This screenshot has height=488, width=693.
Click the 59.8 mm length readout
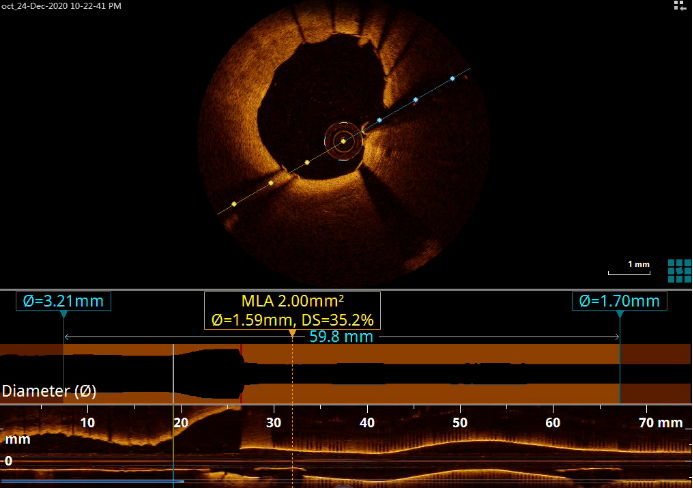[x=341, y=337]
